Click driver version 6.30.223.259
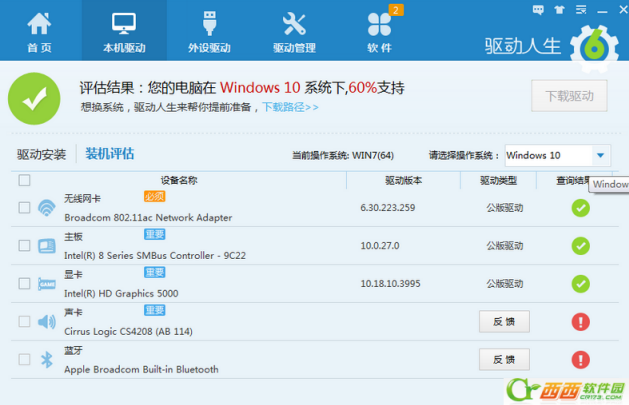This screenshot has width=629, height=405. coord(388,208)
